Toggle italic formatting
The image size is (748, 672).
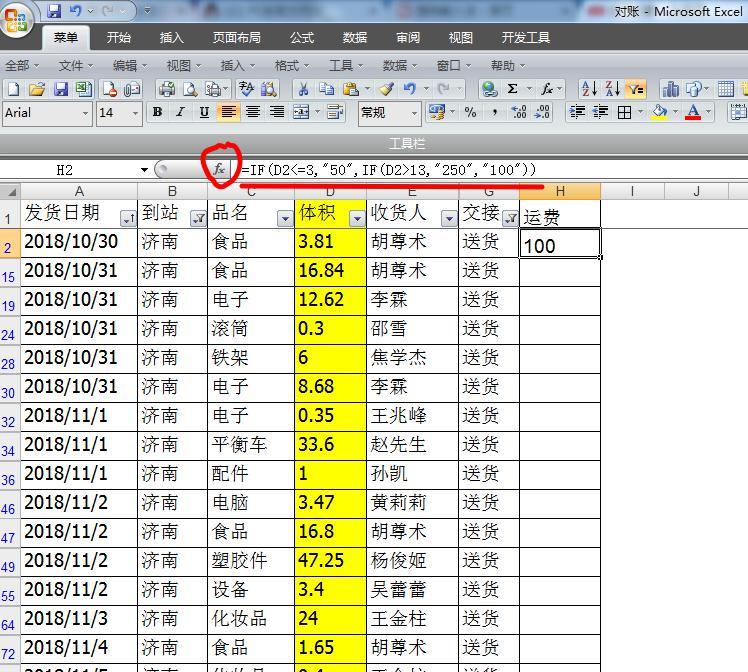click(180, 113)
